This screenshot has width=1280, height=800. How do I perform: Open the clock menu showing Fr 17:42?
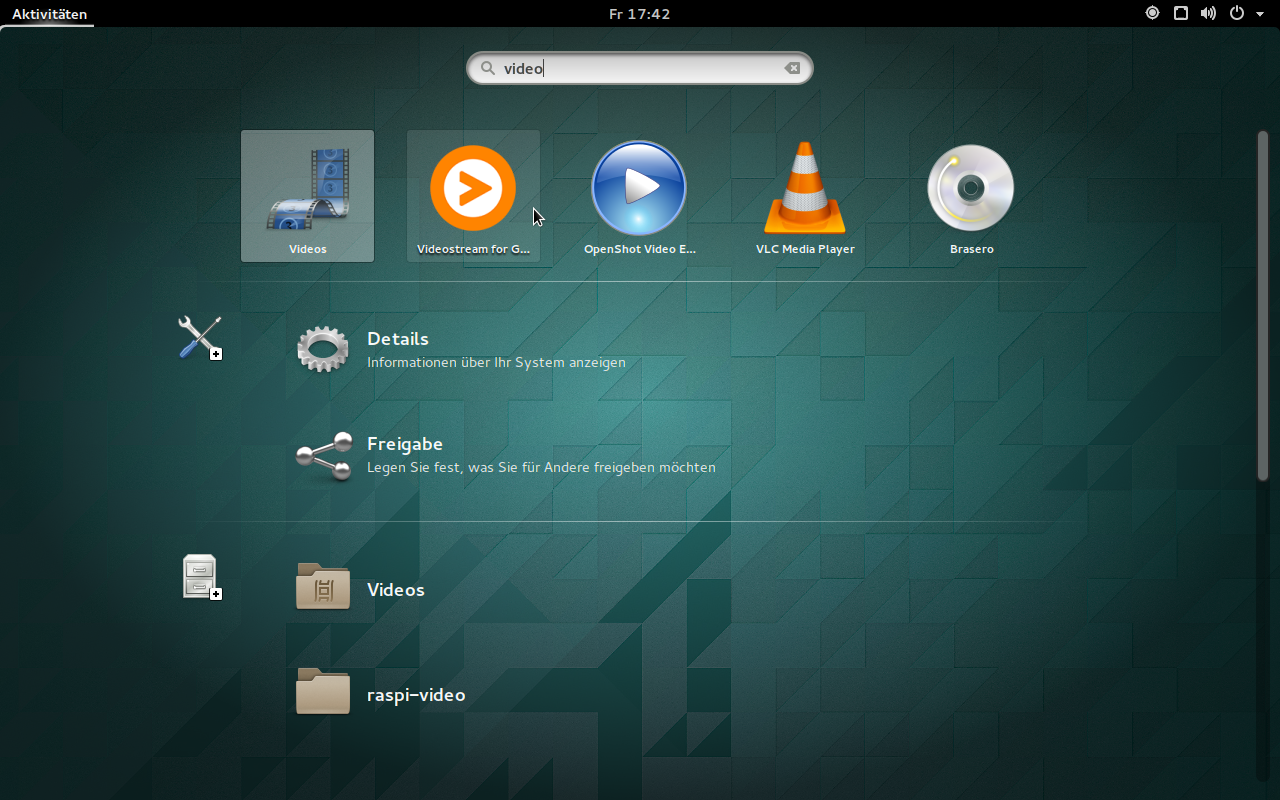[x=640, y=14]
